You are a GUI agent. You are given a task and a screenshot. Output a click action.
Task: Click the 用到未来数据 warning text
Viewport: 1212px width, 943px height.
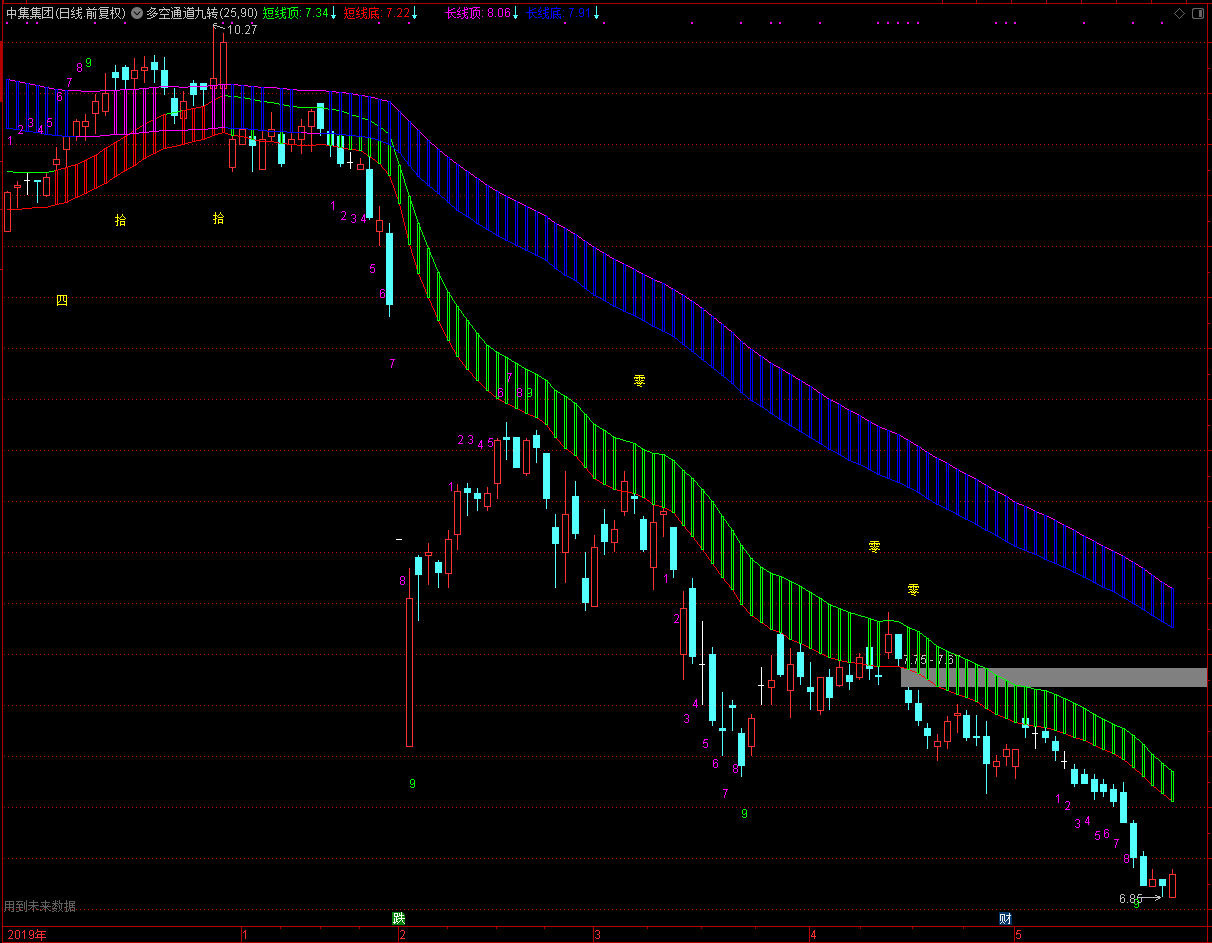click(40, 906)
